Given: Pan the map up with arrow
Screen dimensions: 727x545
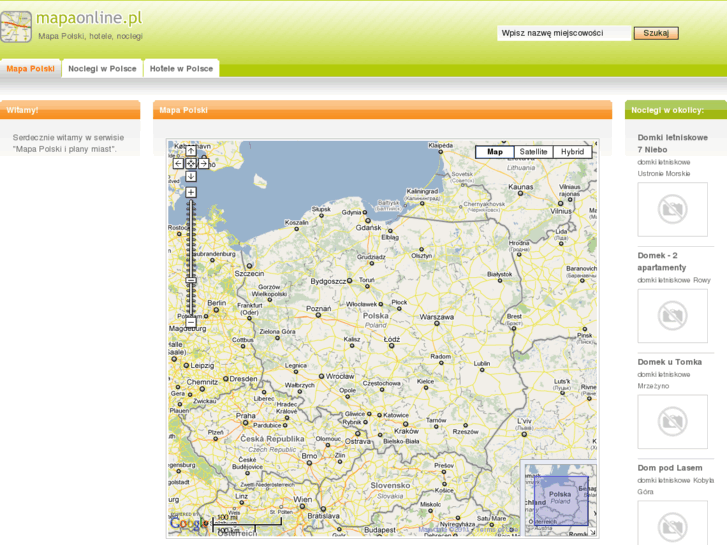Looking at the screenshot, I should click(191, 151).
